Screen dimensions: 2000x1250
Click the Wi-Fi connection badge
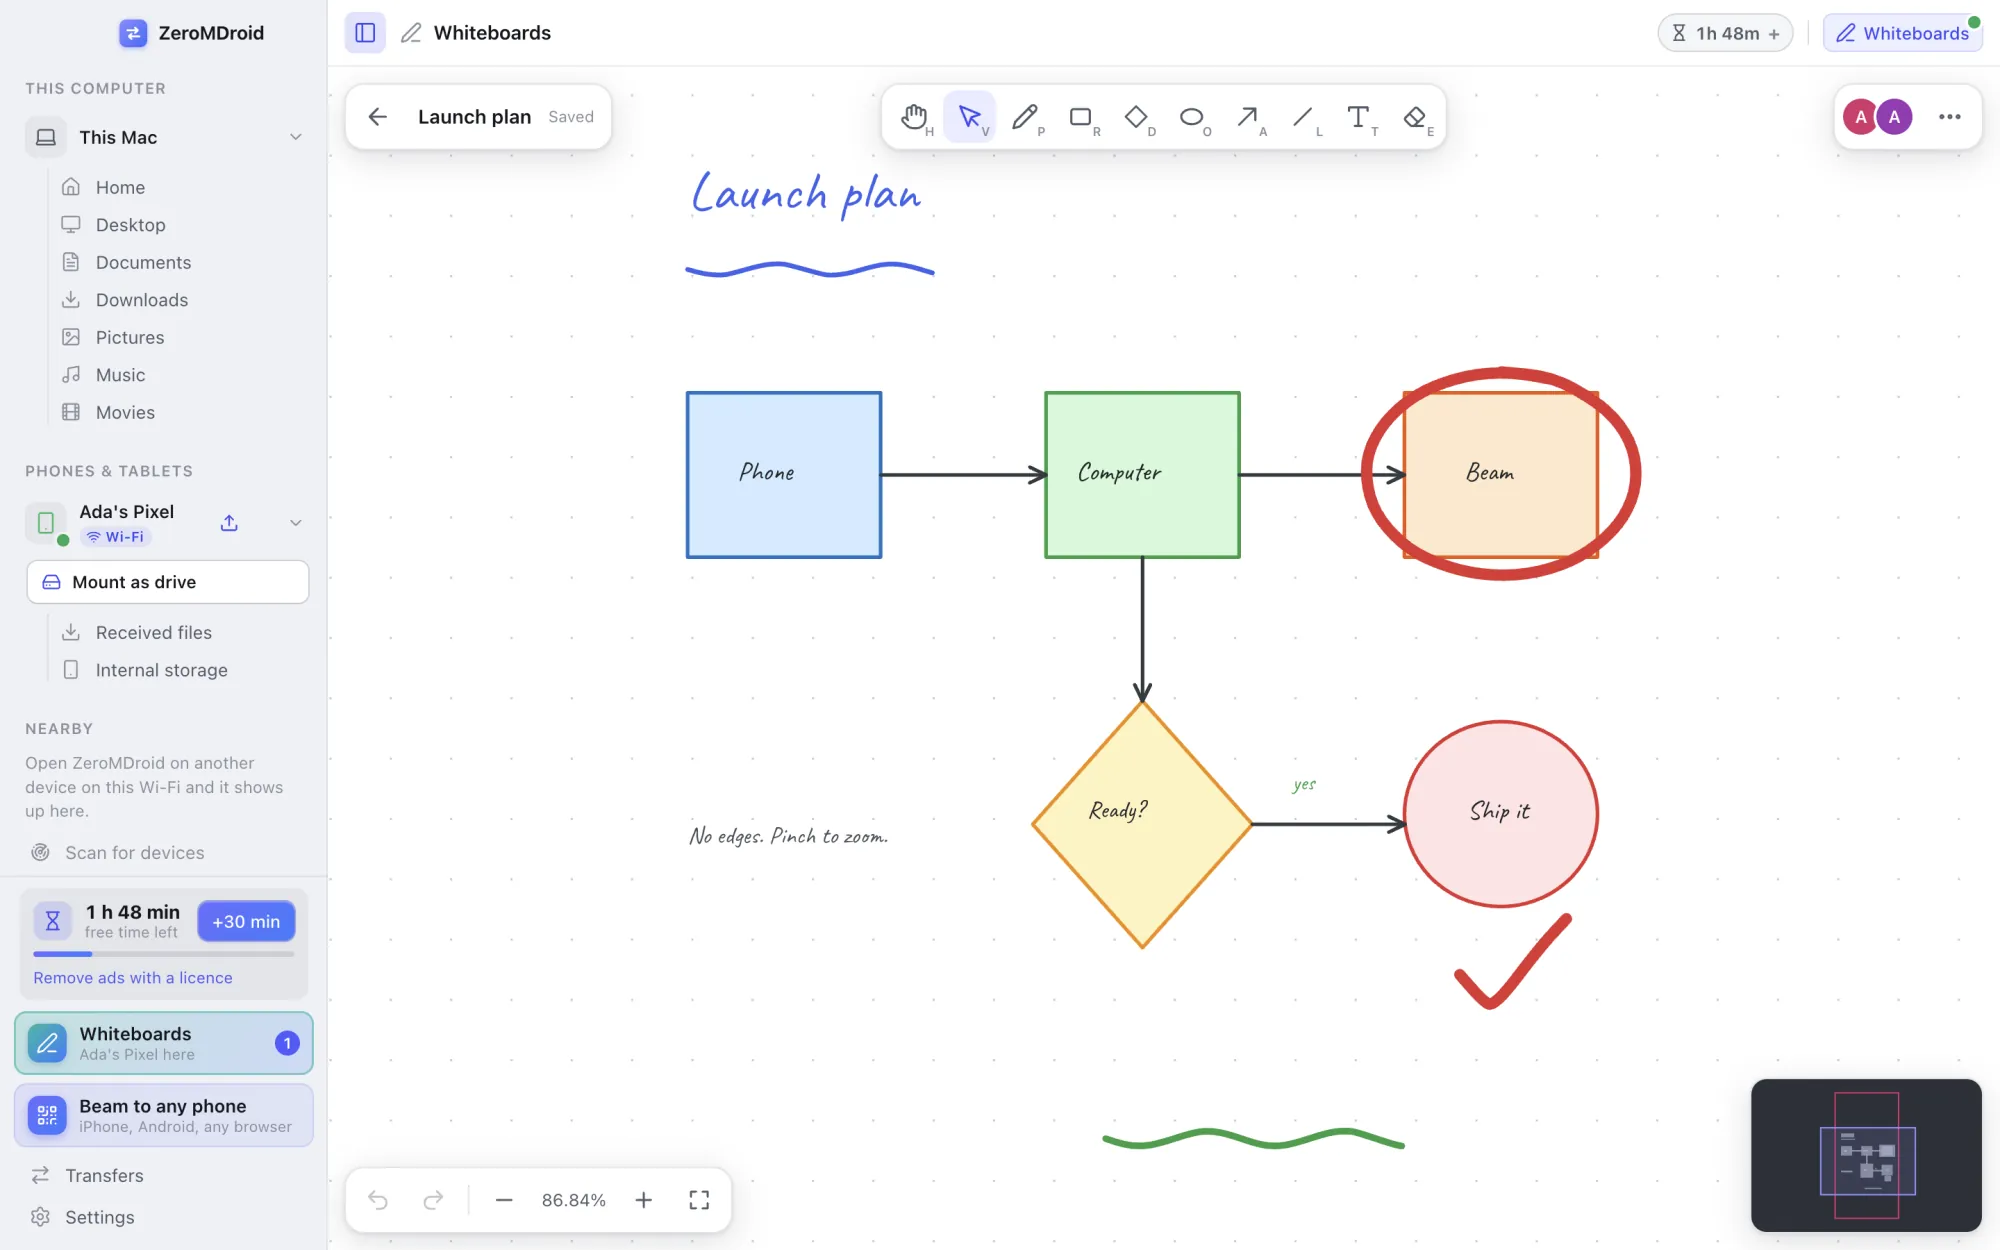tap(116, 537)
